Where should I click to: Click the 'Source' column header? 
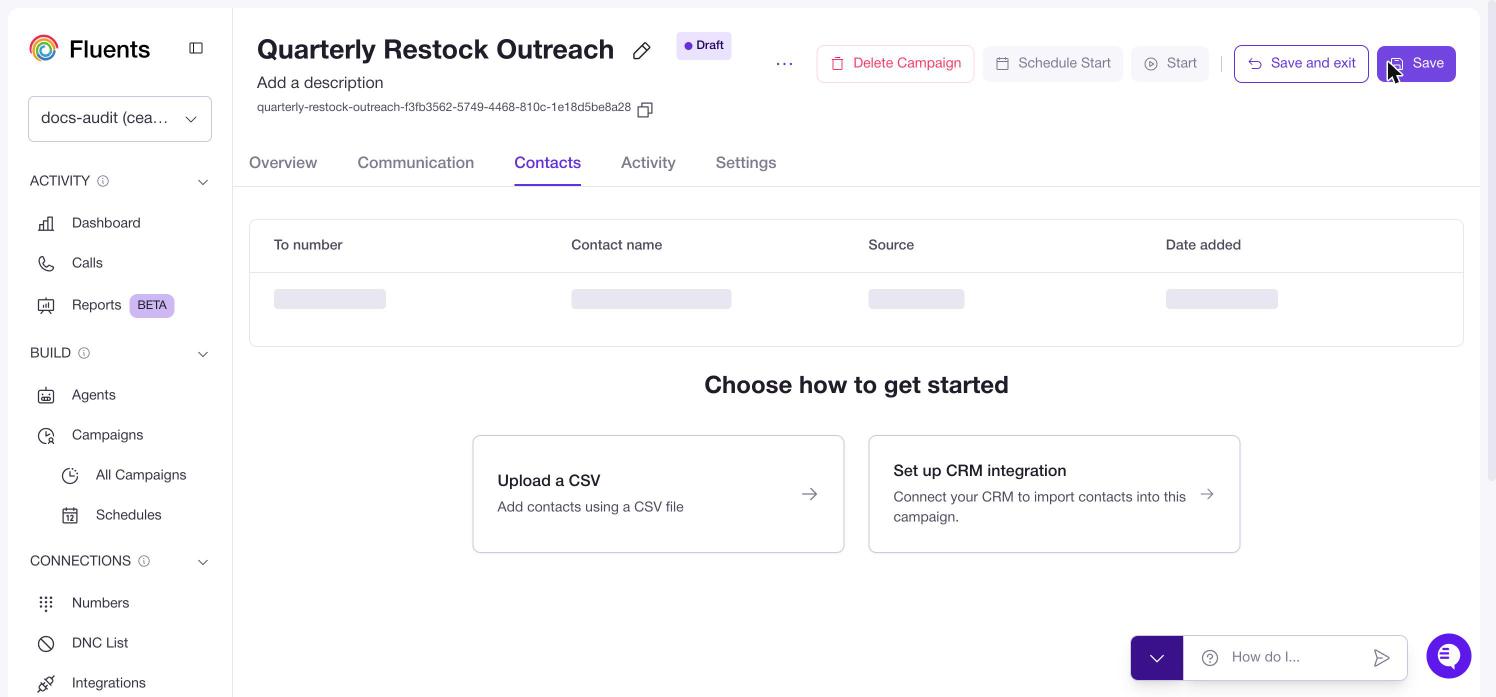(x=891, y=245)
